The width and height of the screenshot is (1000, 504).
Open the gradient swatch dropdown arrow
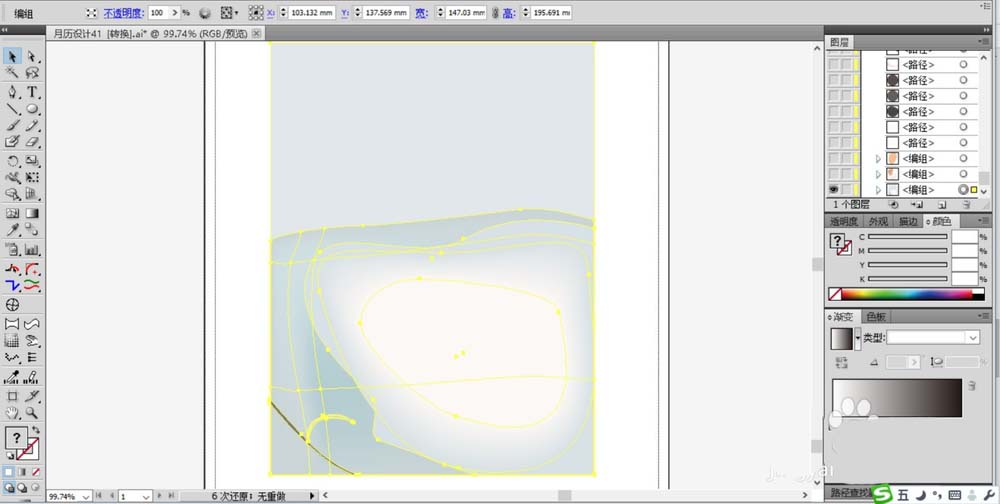pyautogui.click(x=857, y=338)
